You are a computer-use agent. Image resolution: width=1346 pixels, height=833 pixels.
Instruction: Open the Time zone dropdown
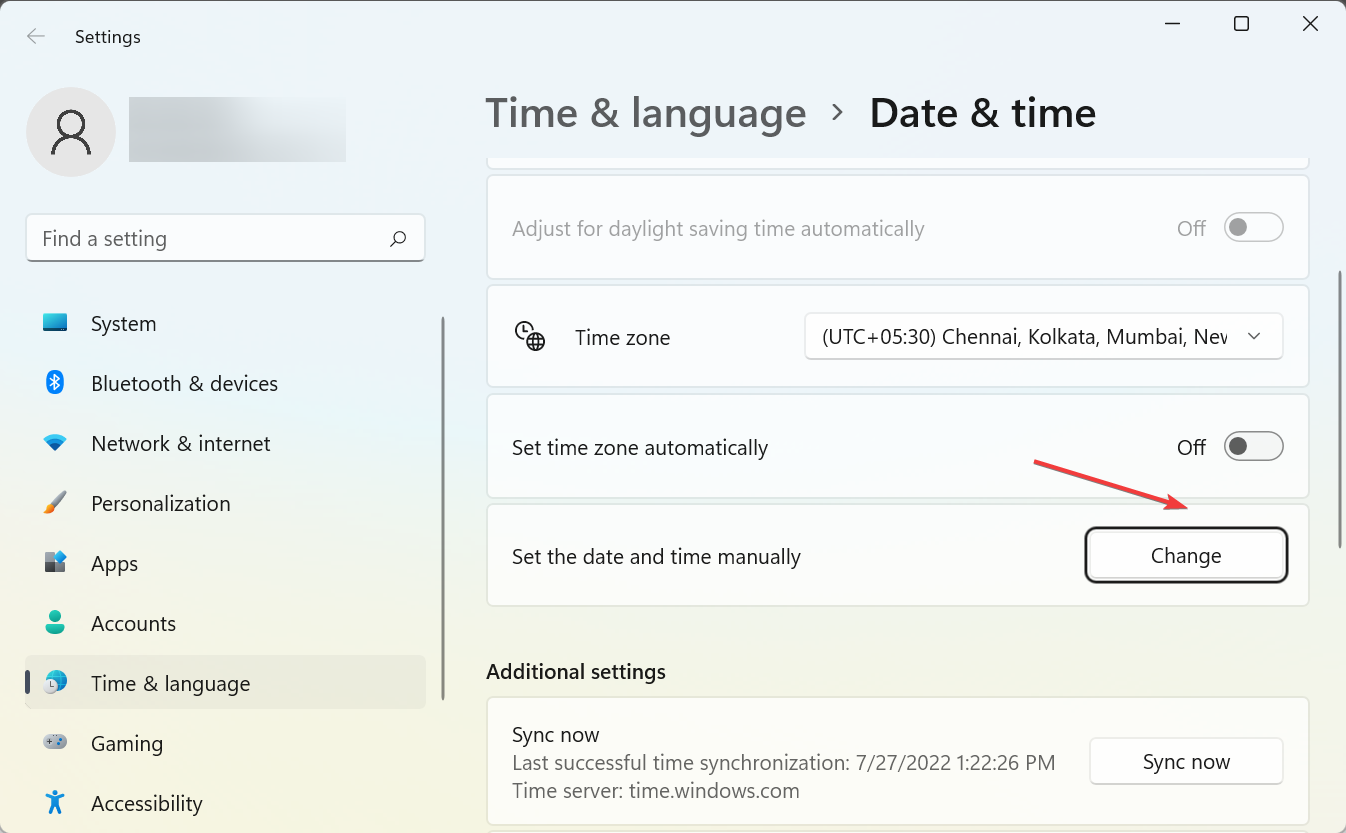(1043, 337)
